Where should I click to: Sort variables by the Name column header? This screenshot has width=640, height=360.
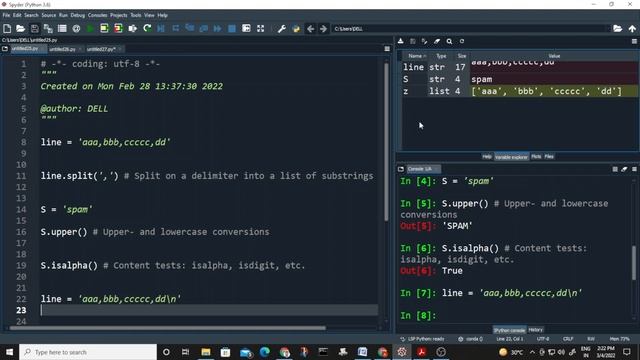(x=416, y=56)
